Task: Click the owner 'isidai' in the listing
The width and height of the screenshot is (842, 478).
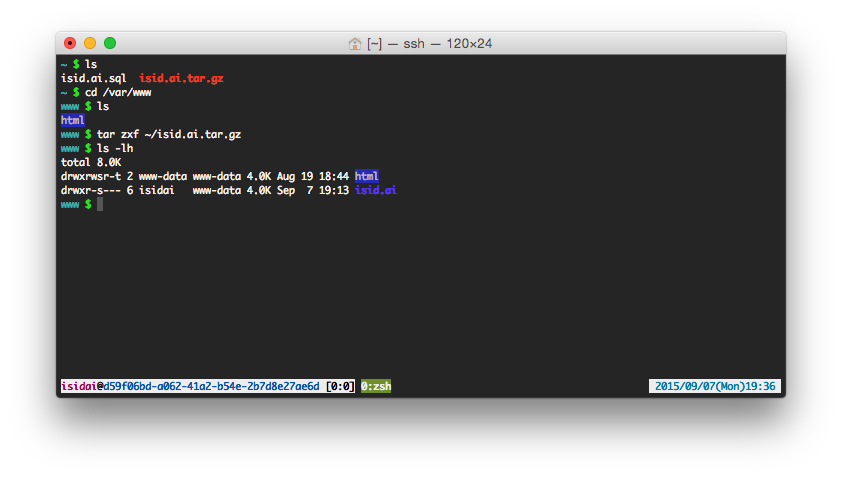Action: [156, 190]
